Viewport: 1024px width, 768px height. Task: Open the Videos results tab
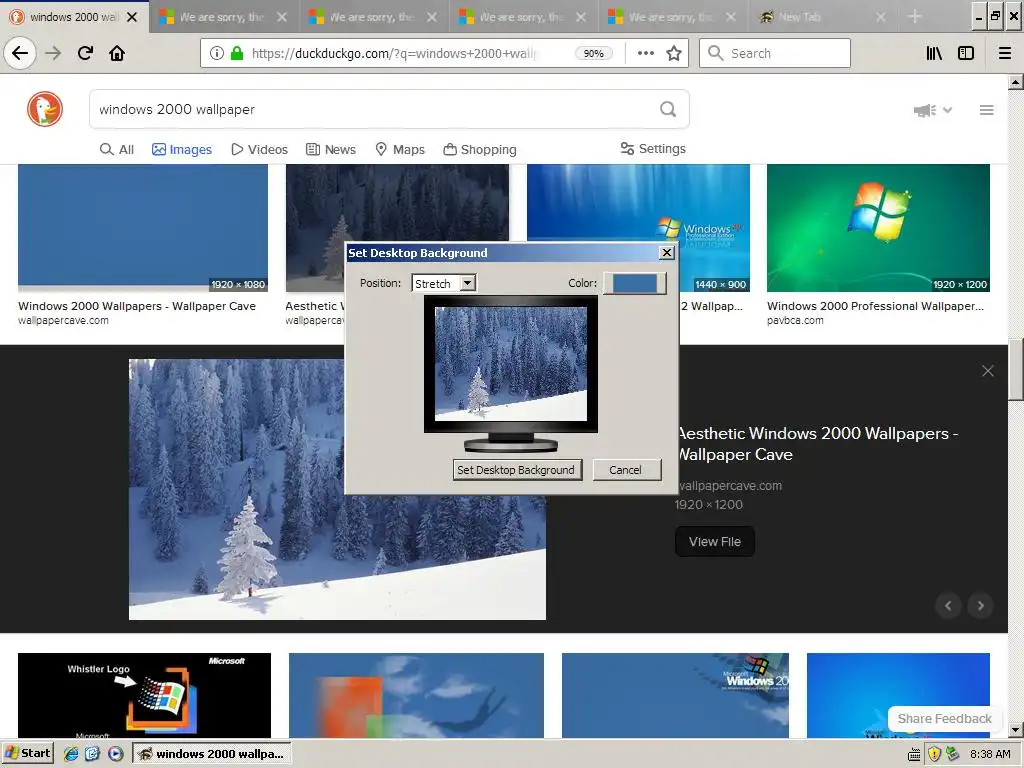[x=259, y=150]
